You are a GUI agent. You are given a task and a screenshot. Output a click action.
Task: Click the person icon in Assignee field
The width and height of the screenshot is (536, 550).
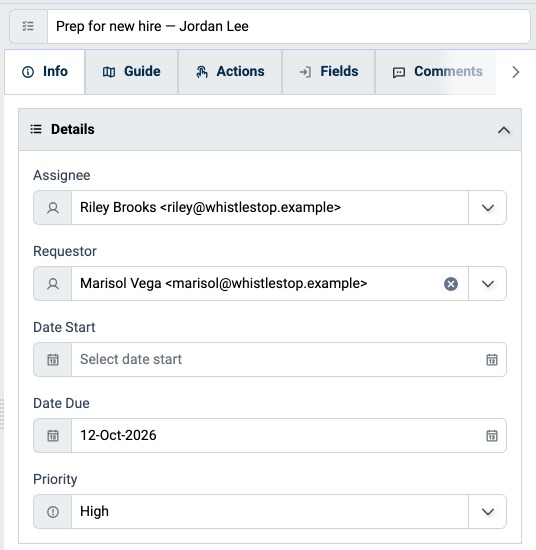pyautogui.click(x=53, y=208)
